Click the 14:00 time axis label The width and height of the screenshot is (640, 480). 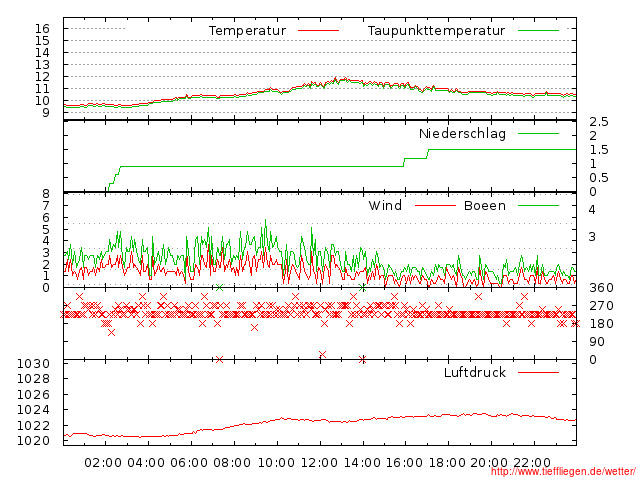tap(362, 463)
